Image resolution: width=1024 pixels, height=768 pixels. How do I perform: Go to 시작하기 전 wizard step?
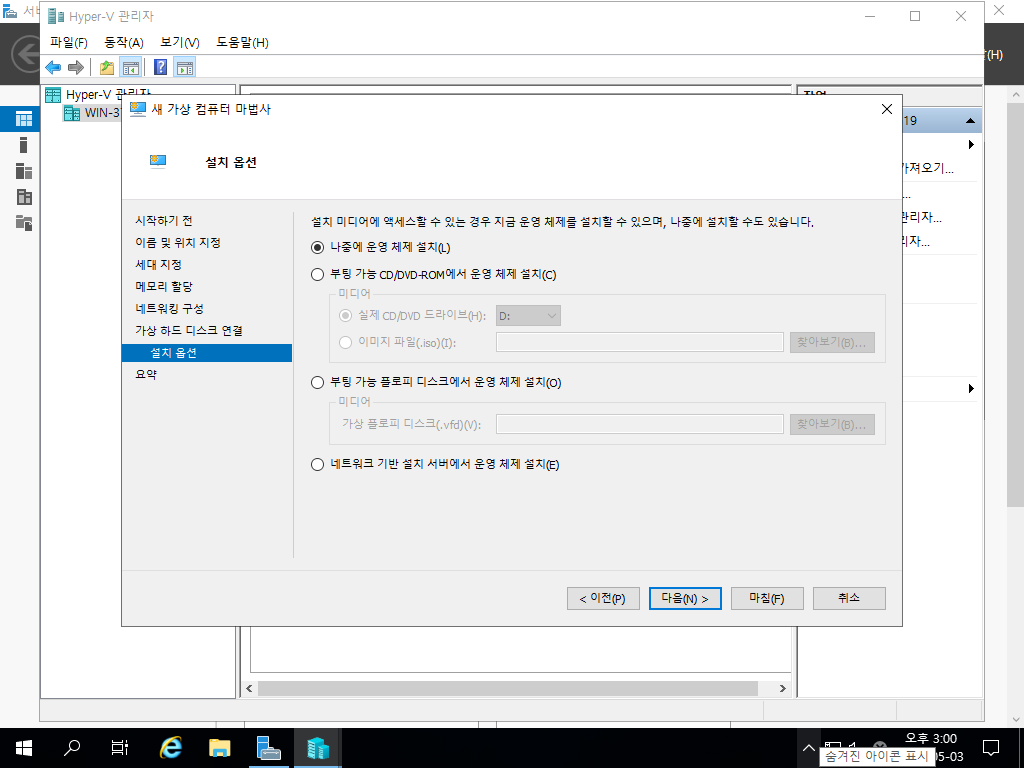coord(164,221)
